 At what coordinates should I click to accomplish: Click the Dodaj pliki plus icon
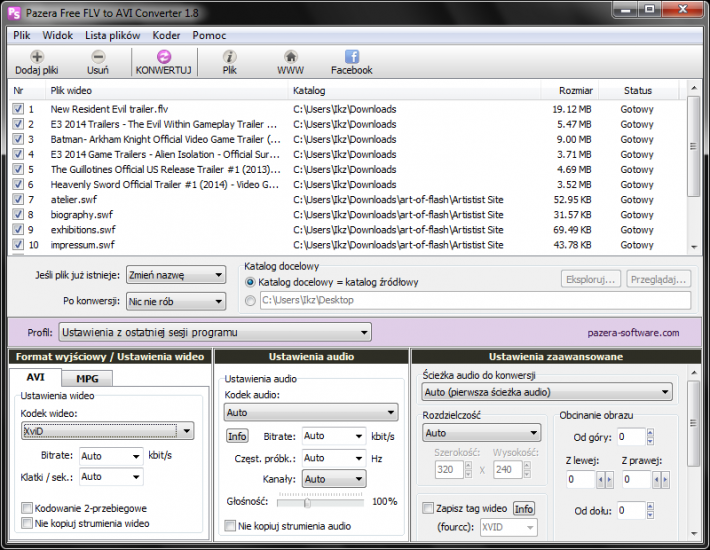37,57
